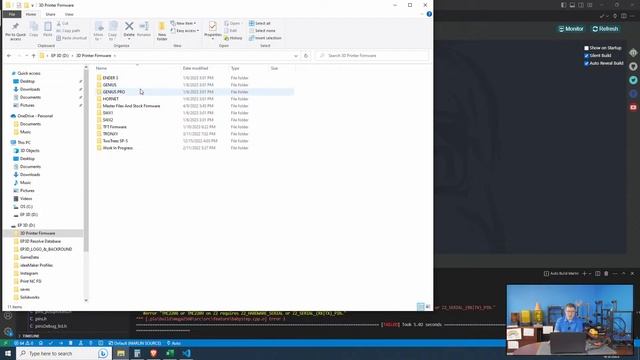Select the GENIUS folder
640x360 pixels.
[109, 85]
